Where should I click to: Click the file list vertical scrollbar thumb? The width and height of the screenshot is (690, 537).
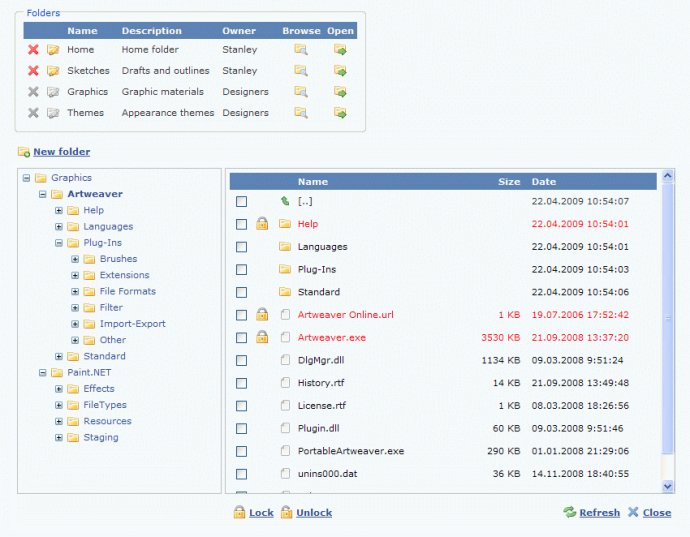click(x=668, y=318)
